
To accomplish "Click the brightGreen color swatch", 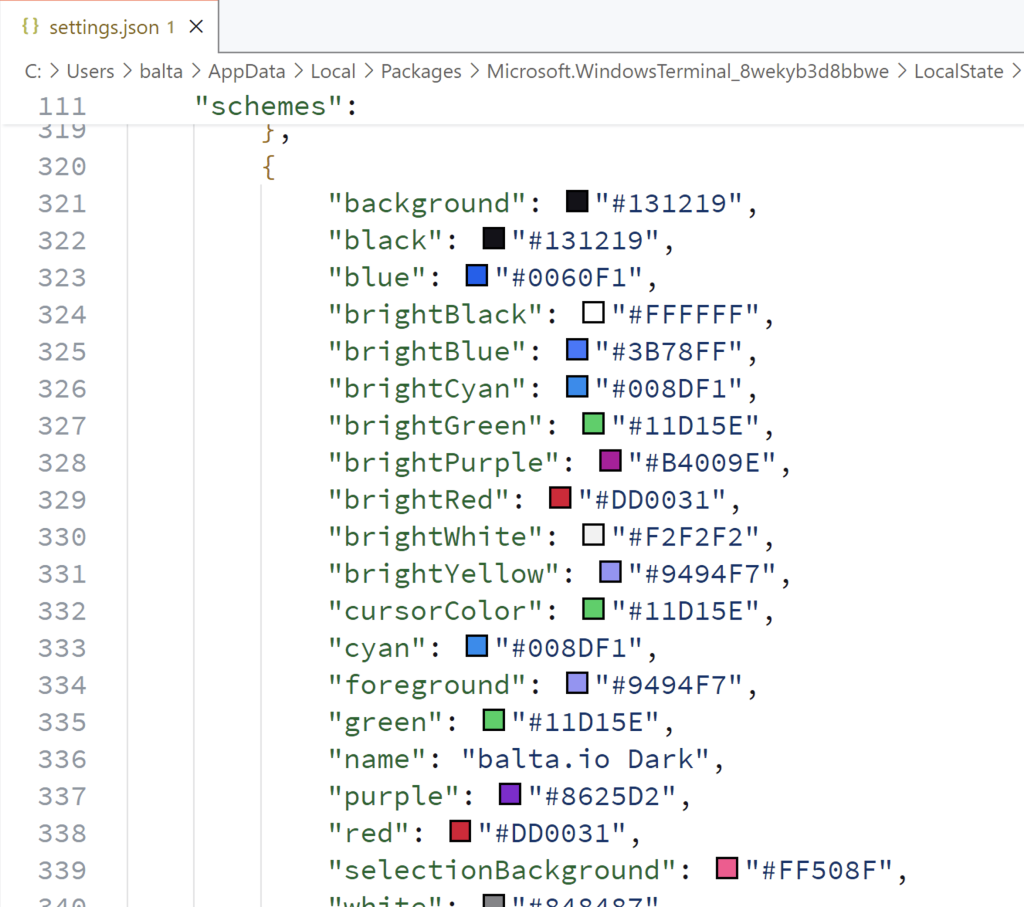I will click(x=593, y=423).
